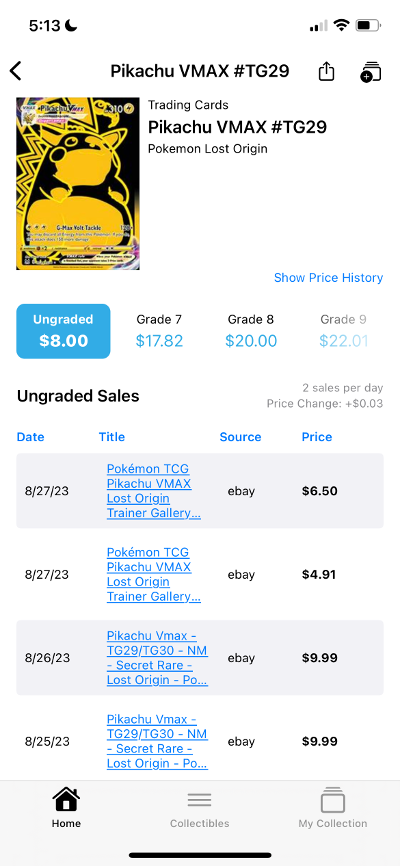Viewport: 400px width, 866px height.
Task: Go to Home tab icon
Action: [x=66, y=800]
